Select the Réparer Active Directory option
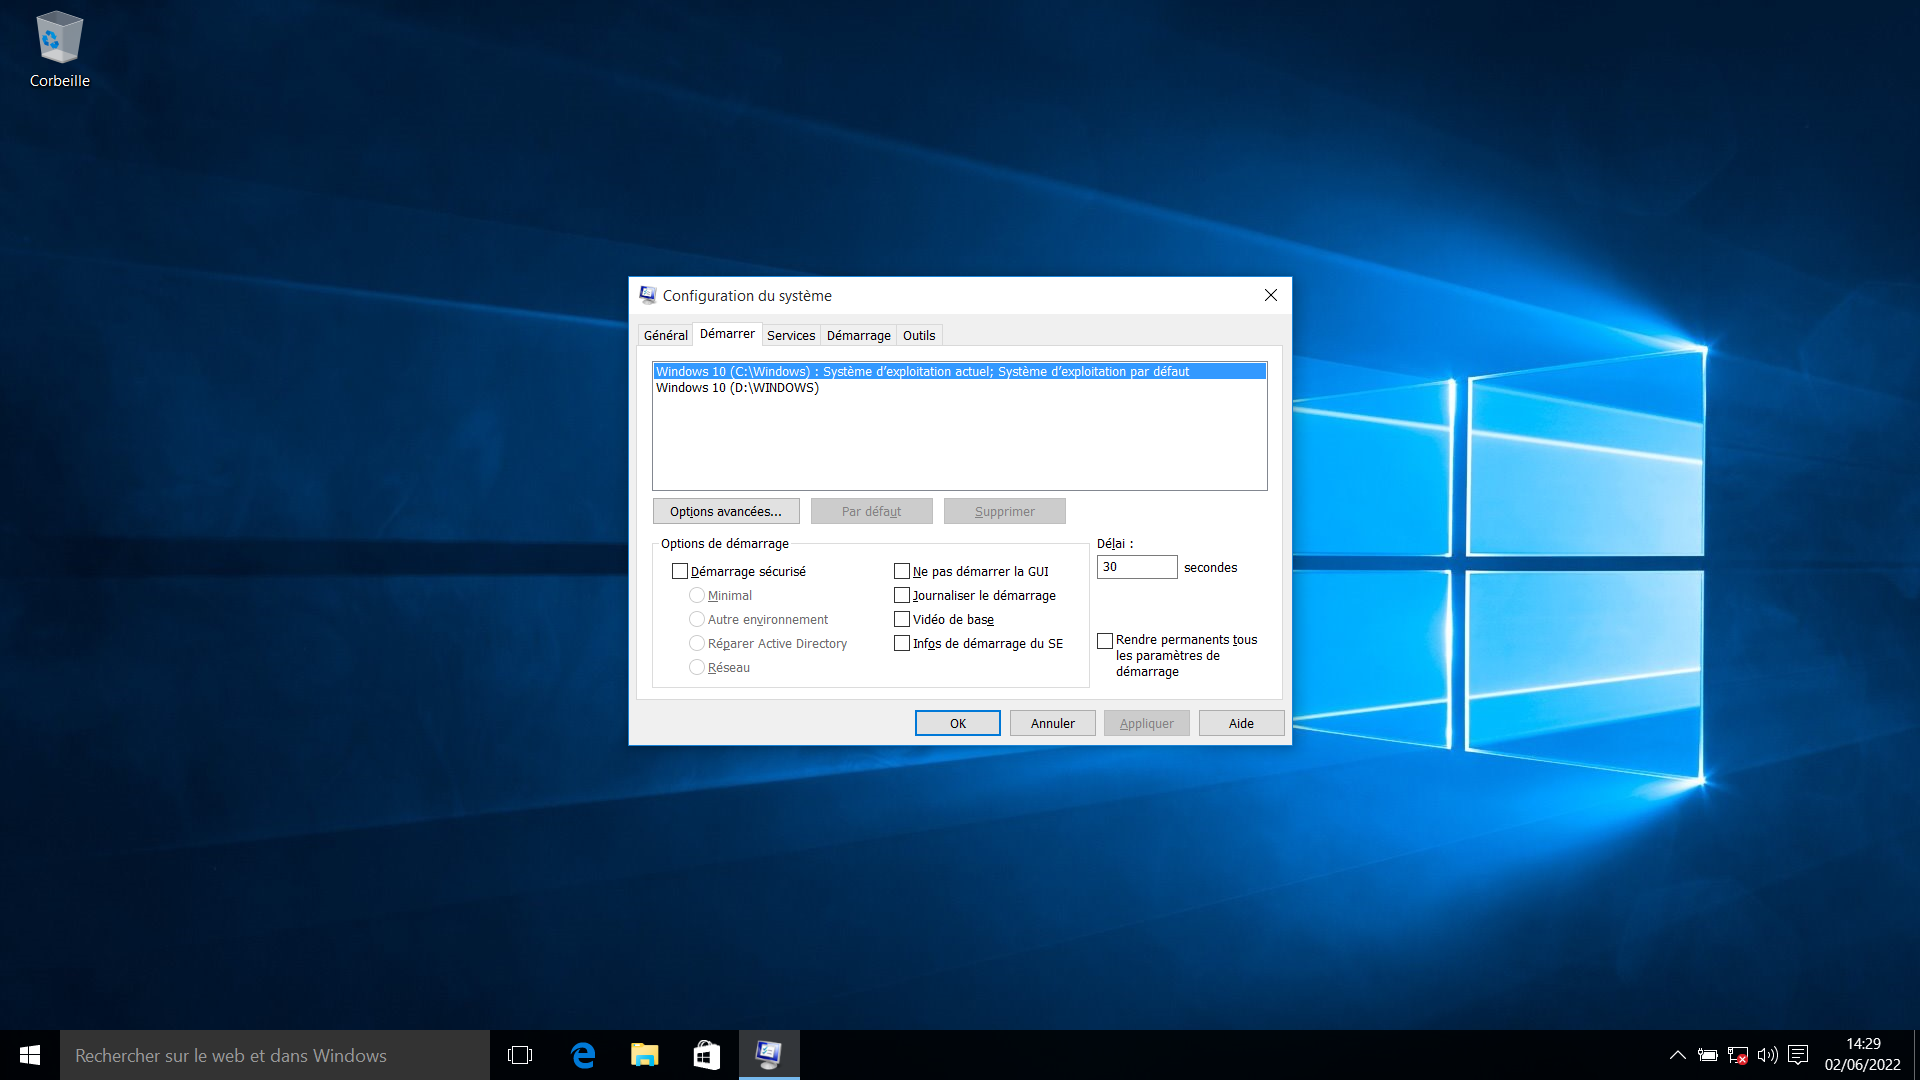The image size is (1920, 1080). coord(697,643)
